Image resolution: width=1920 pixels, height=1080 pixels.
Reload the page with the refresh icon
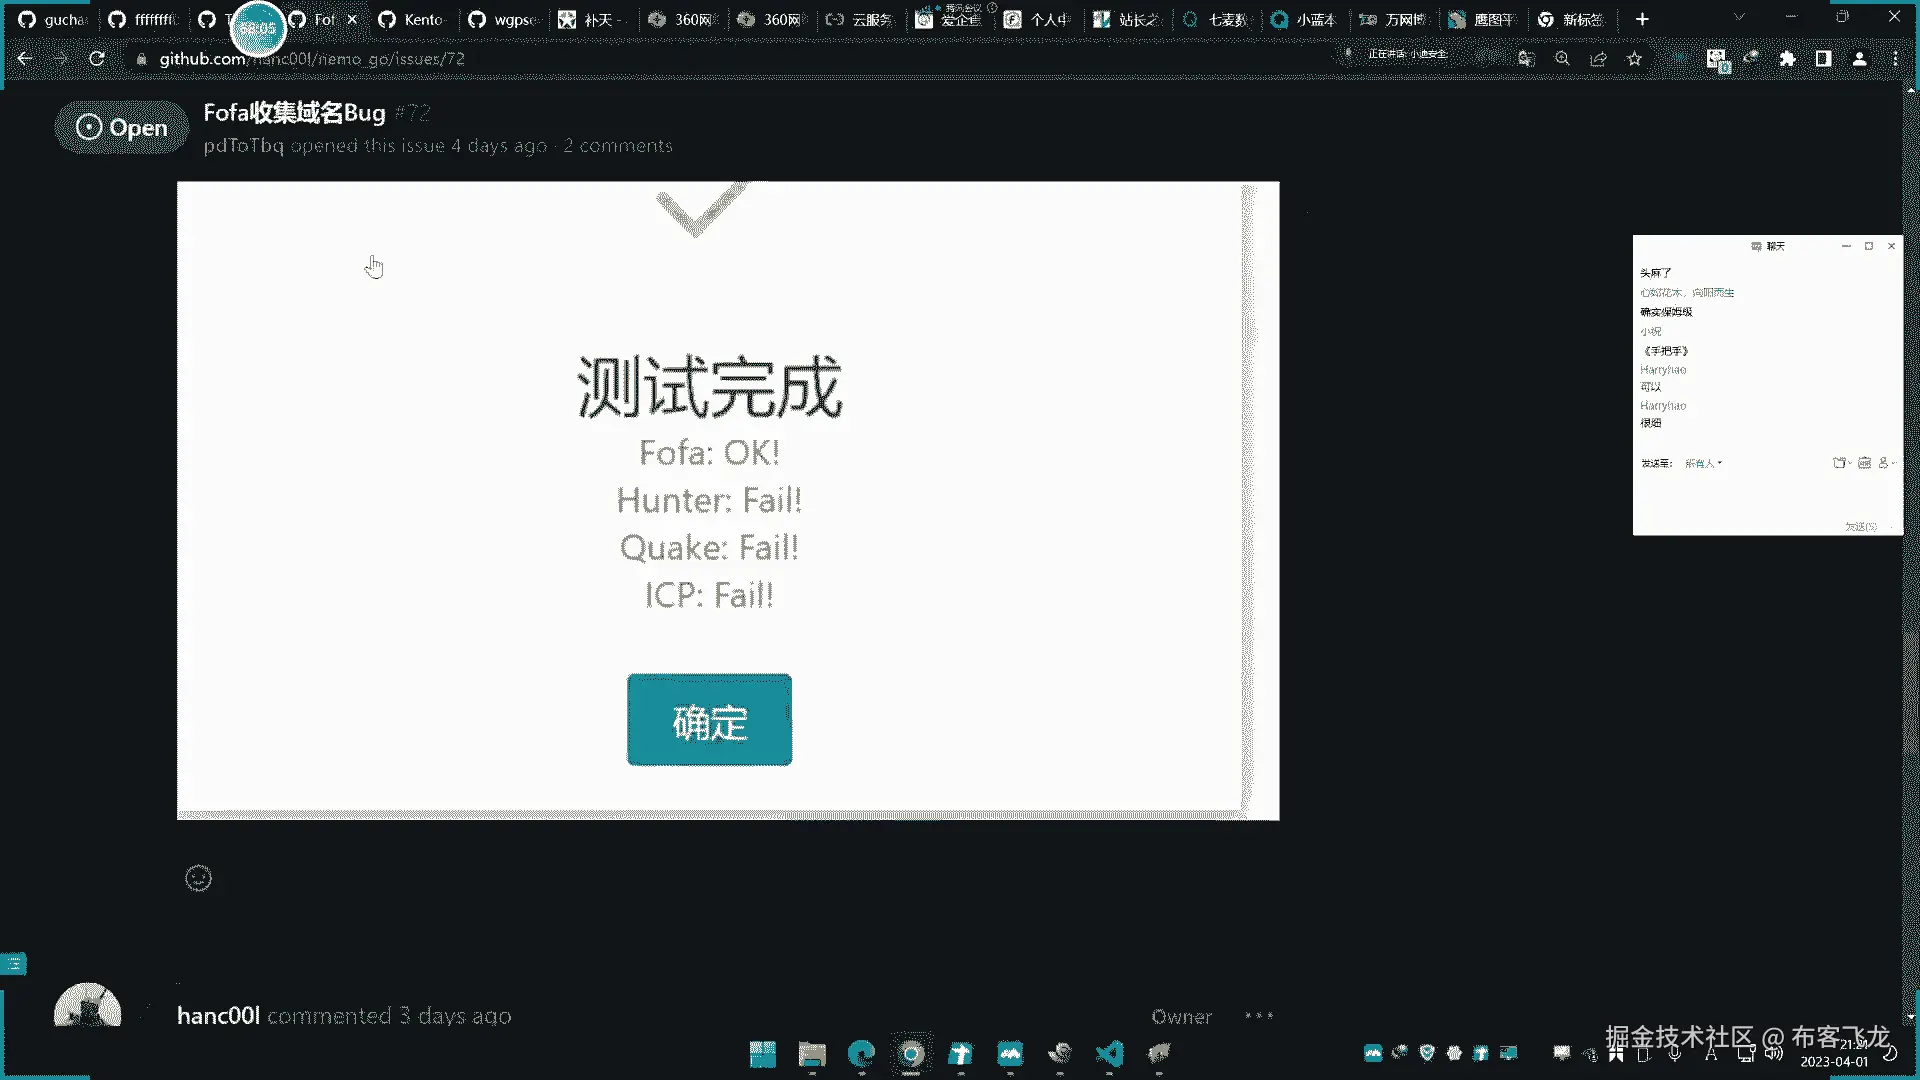[x=97, y=59]
